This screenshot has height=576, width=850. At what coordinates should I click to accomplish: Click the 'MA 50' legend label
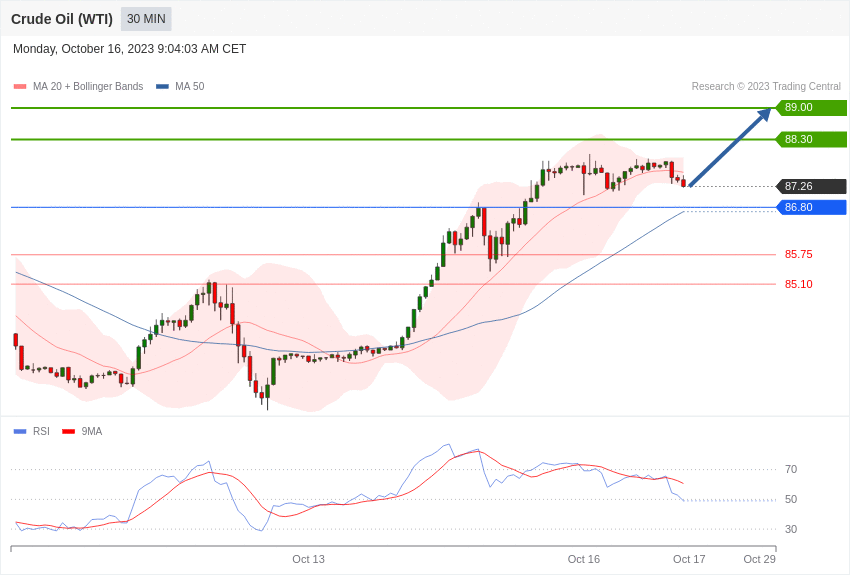(x=190, y=87)
